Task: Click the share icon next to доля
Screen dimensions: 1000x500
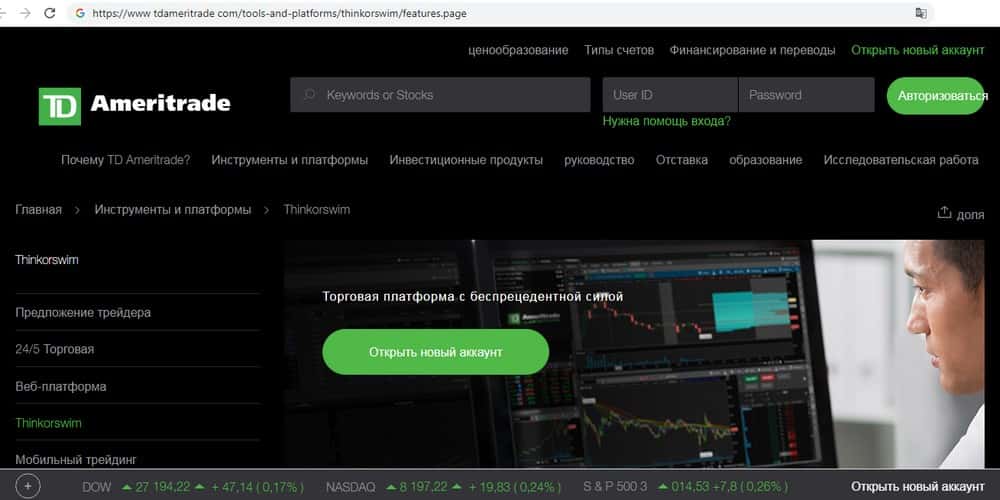Action: (943, 213)
